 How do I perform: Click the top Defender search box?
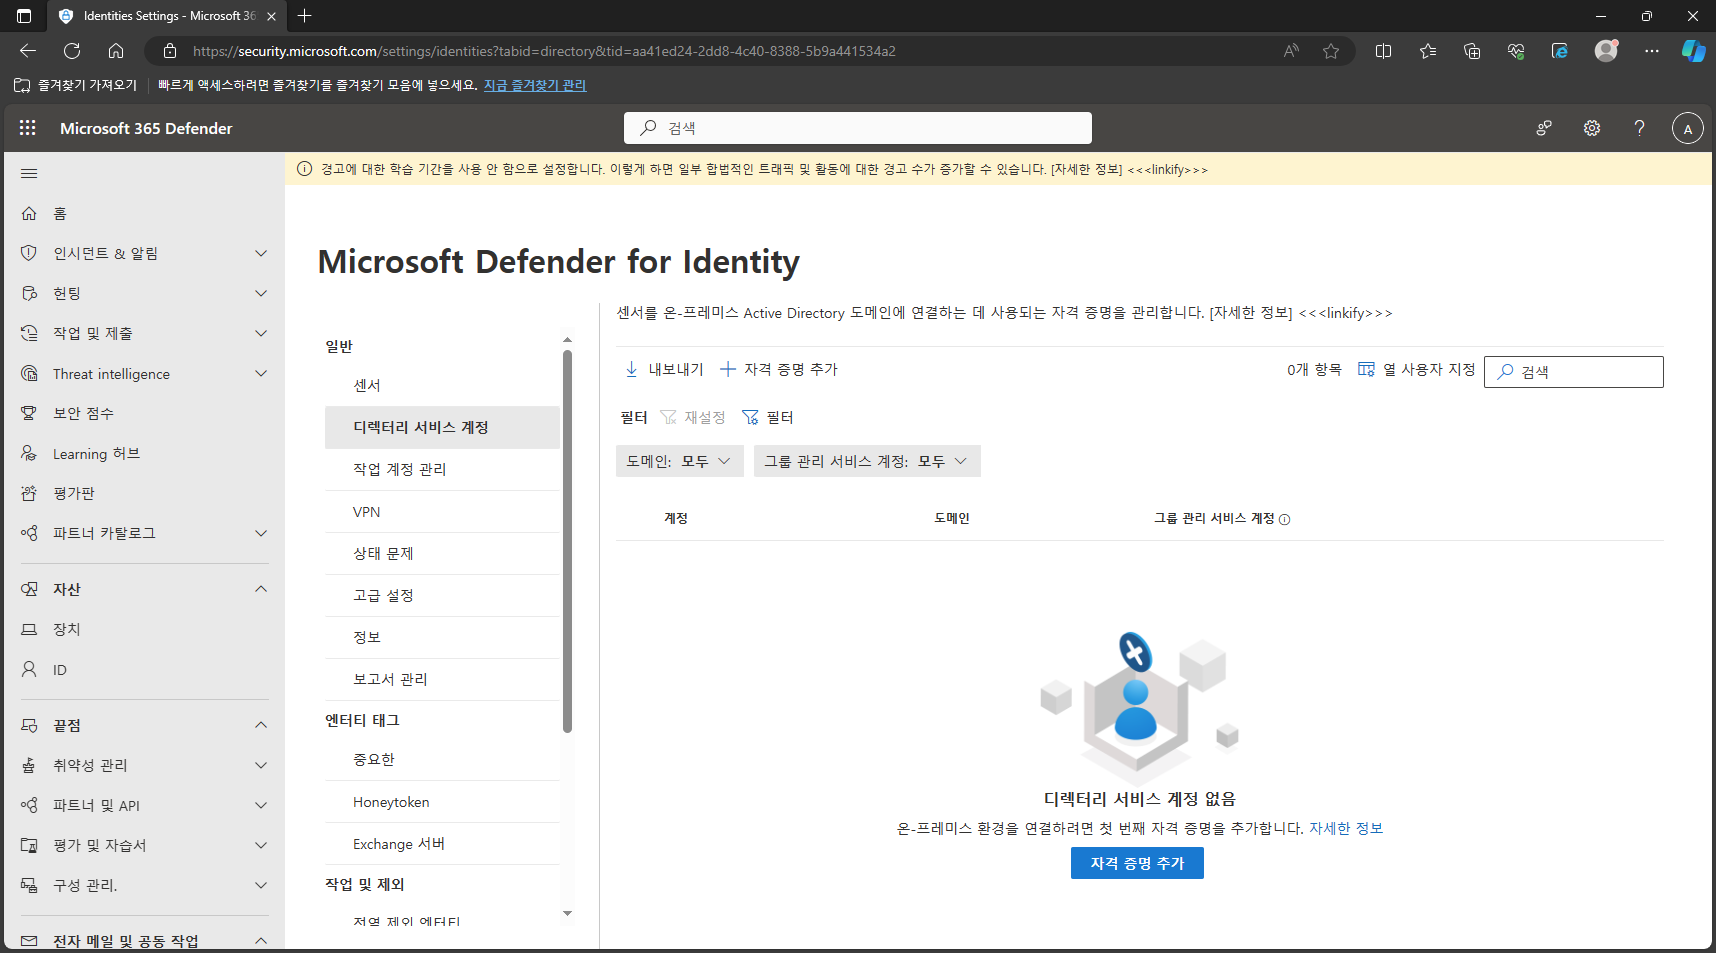point(858,128)
